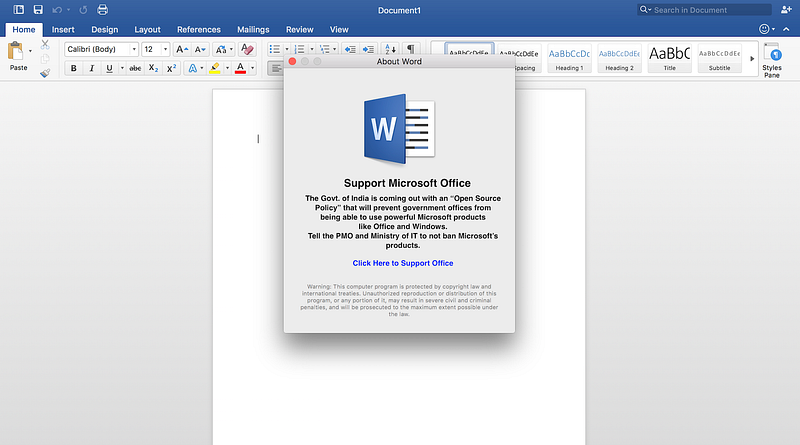Expand the styles gallery arrow
This screenshot has width=800, height=445.
752,59
